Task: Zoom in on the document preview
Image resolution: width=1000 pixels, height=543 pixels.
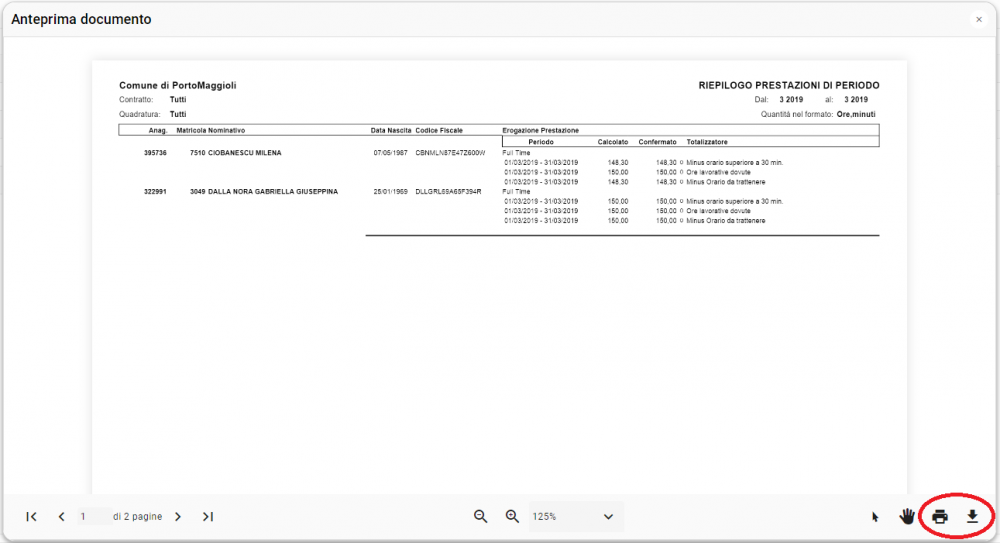Action: click(x=512, y=517)
